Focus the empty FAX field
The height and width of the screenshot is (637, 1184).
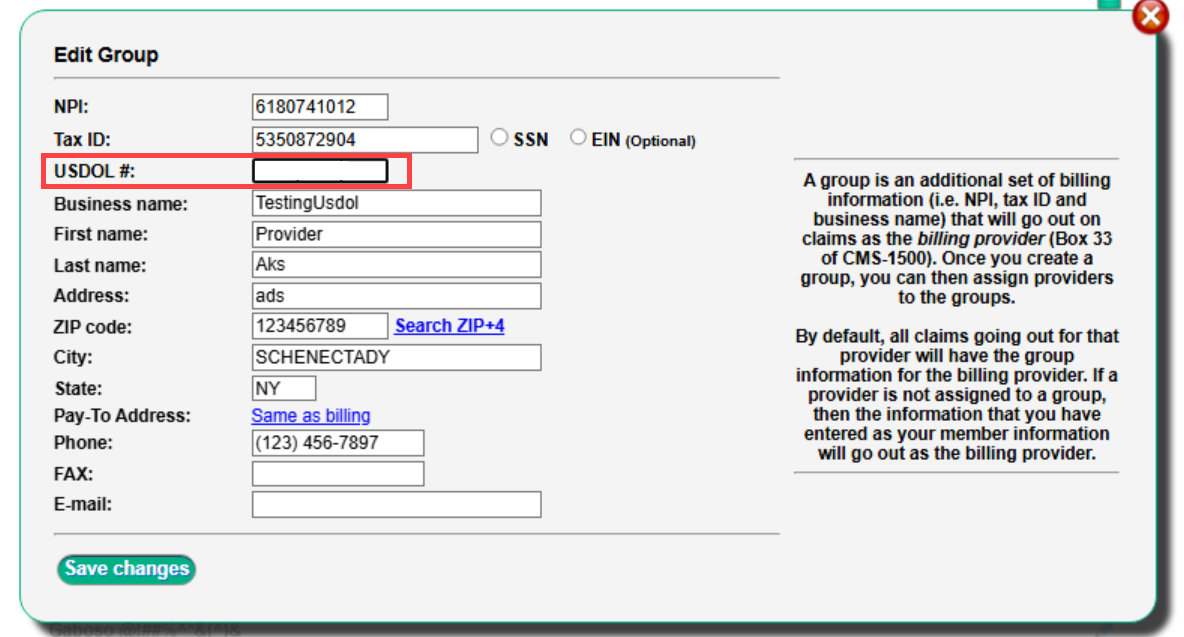point(337,473)
